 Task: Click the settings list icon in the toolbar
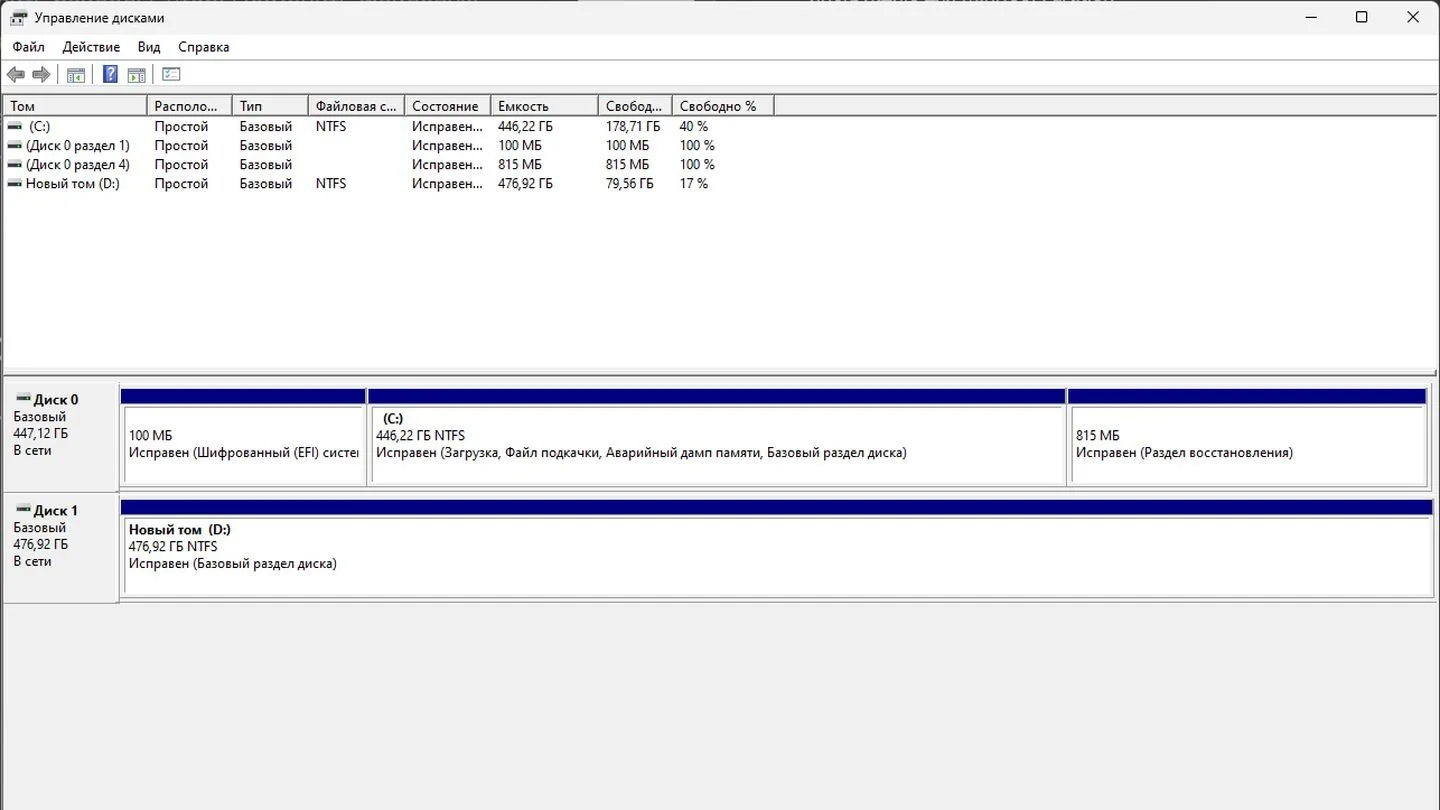[171, 74]
